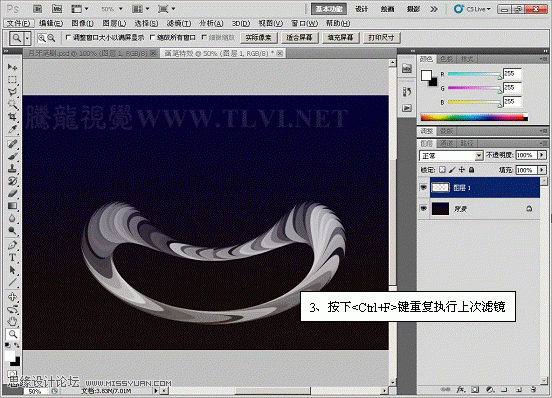
Task: Toggle zoom all windows checkbox
Action: tap(152, 37)
